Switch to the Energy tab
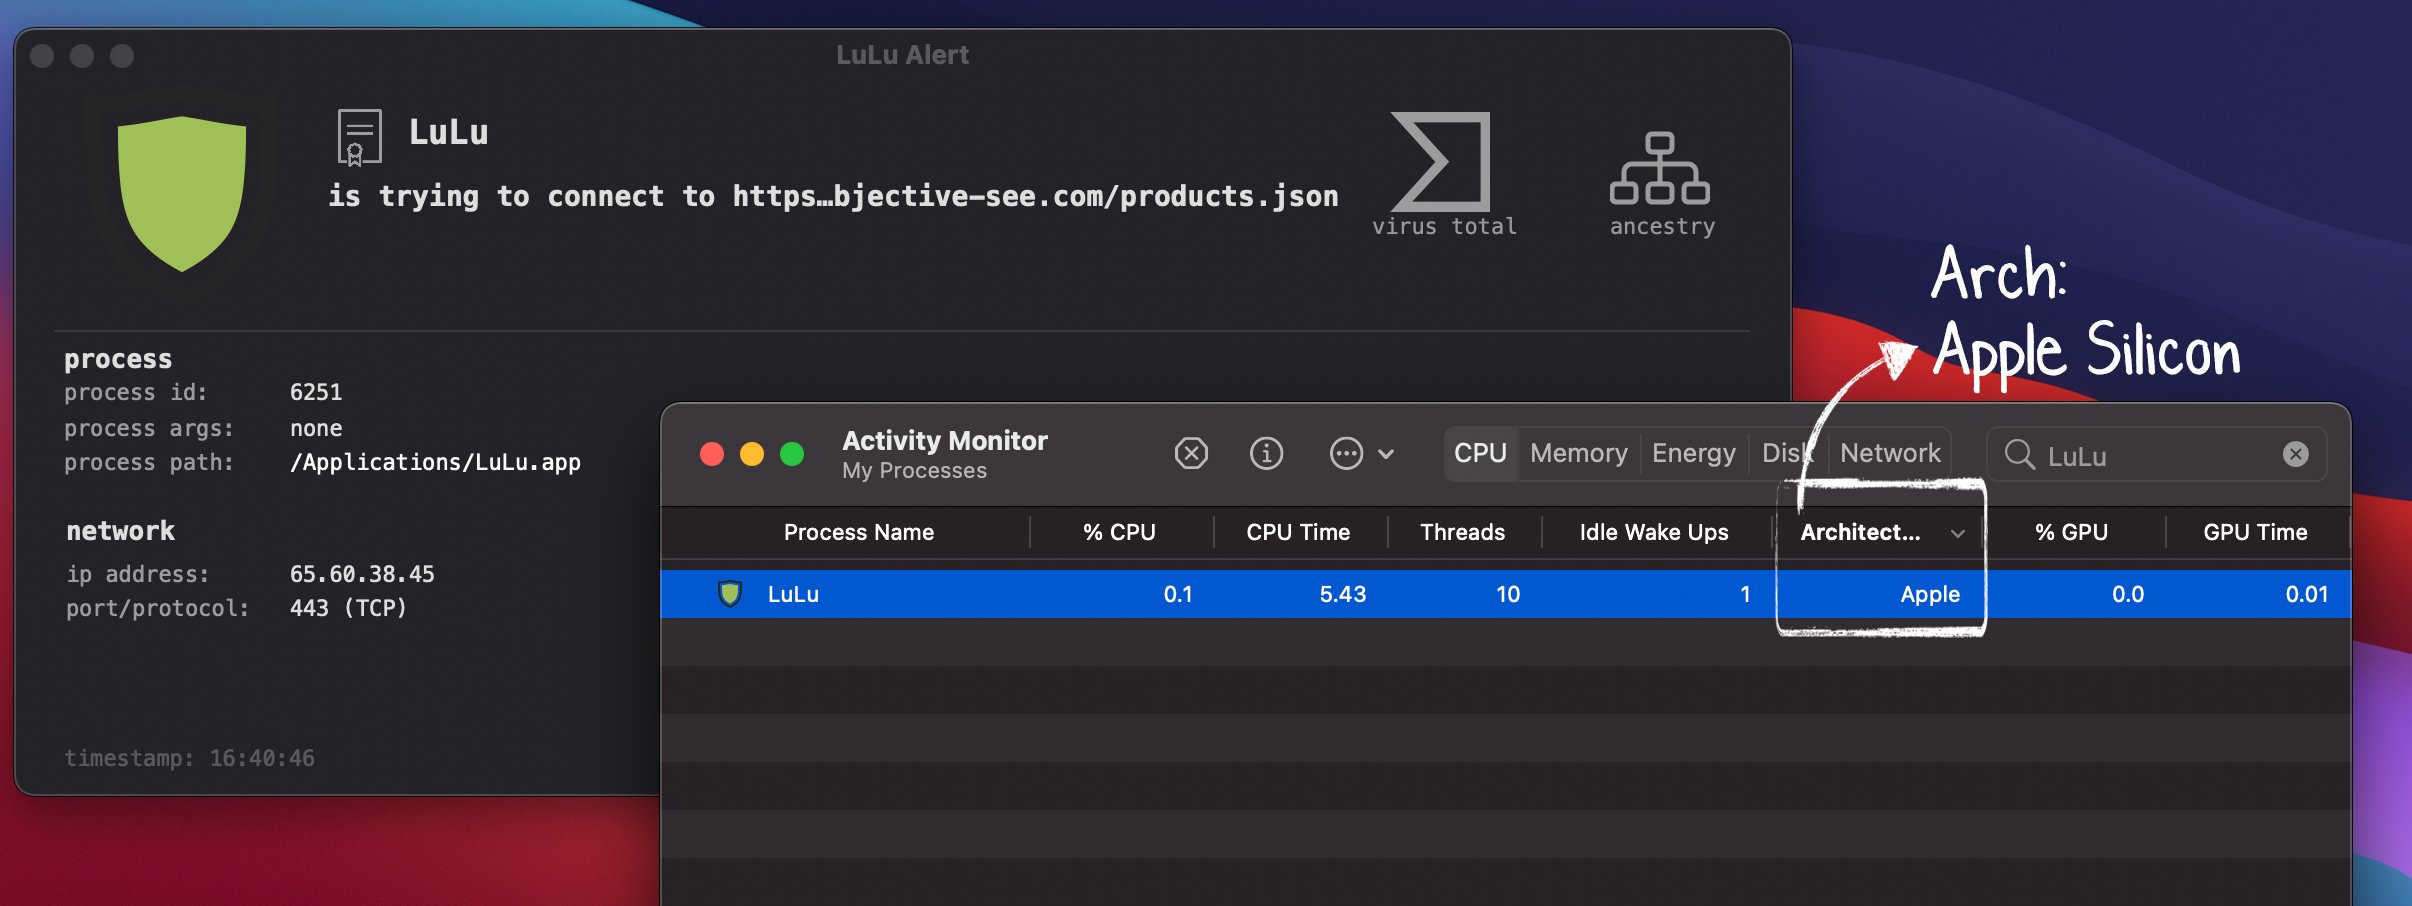The width and height of the screenshot is (2412, 906). (1693, 453)
